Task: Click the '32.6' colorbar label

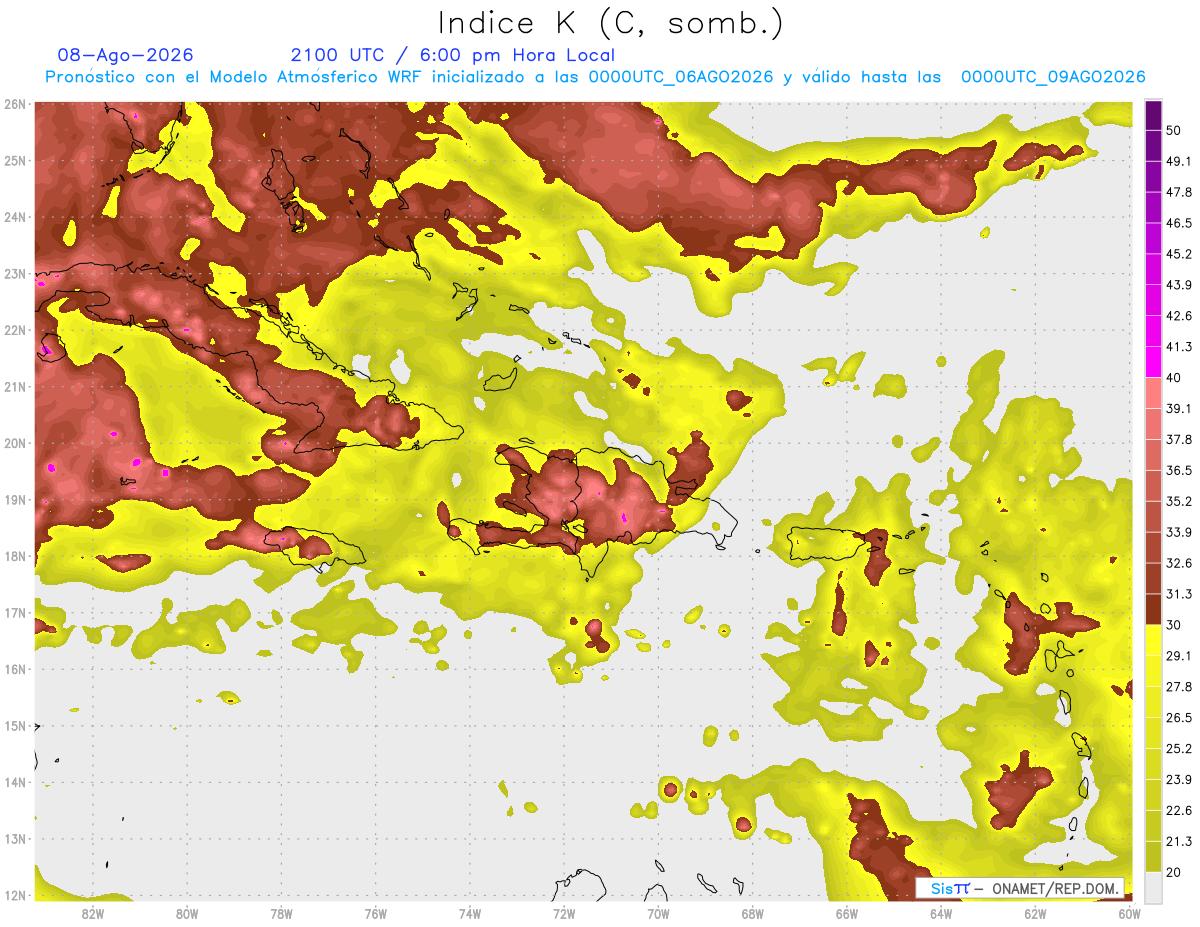Action: pos(1179,563)
